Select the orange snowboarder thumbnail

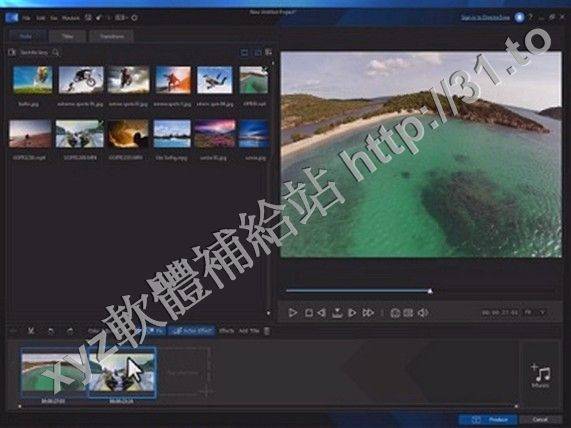173,80
